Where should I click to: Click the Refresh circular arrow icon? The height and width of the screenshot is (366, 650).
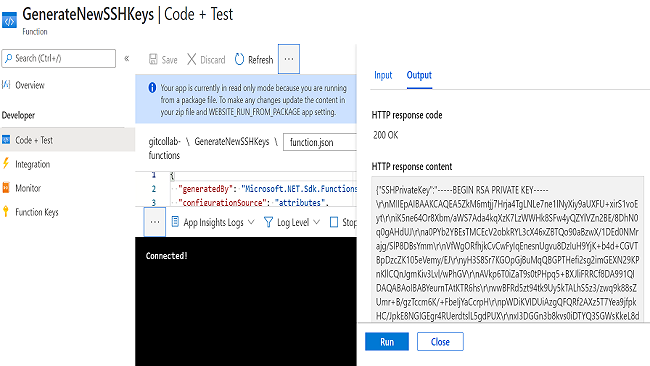(239, 59)
